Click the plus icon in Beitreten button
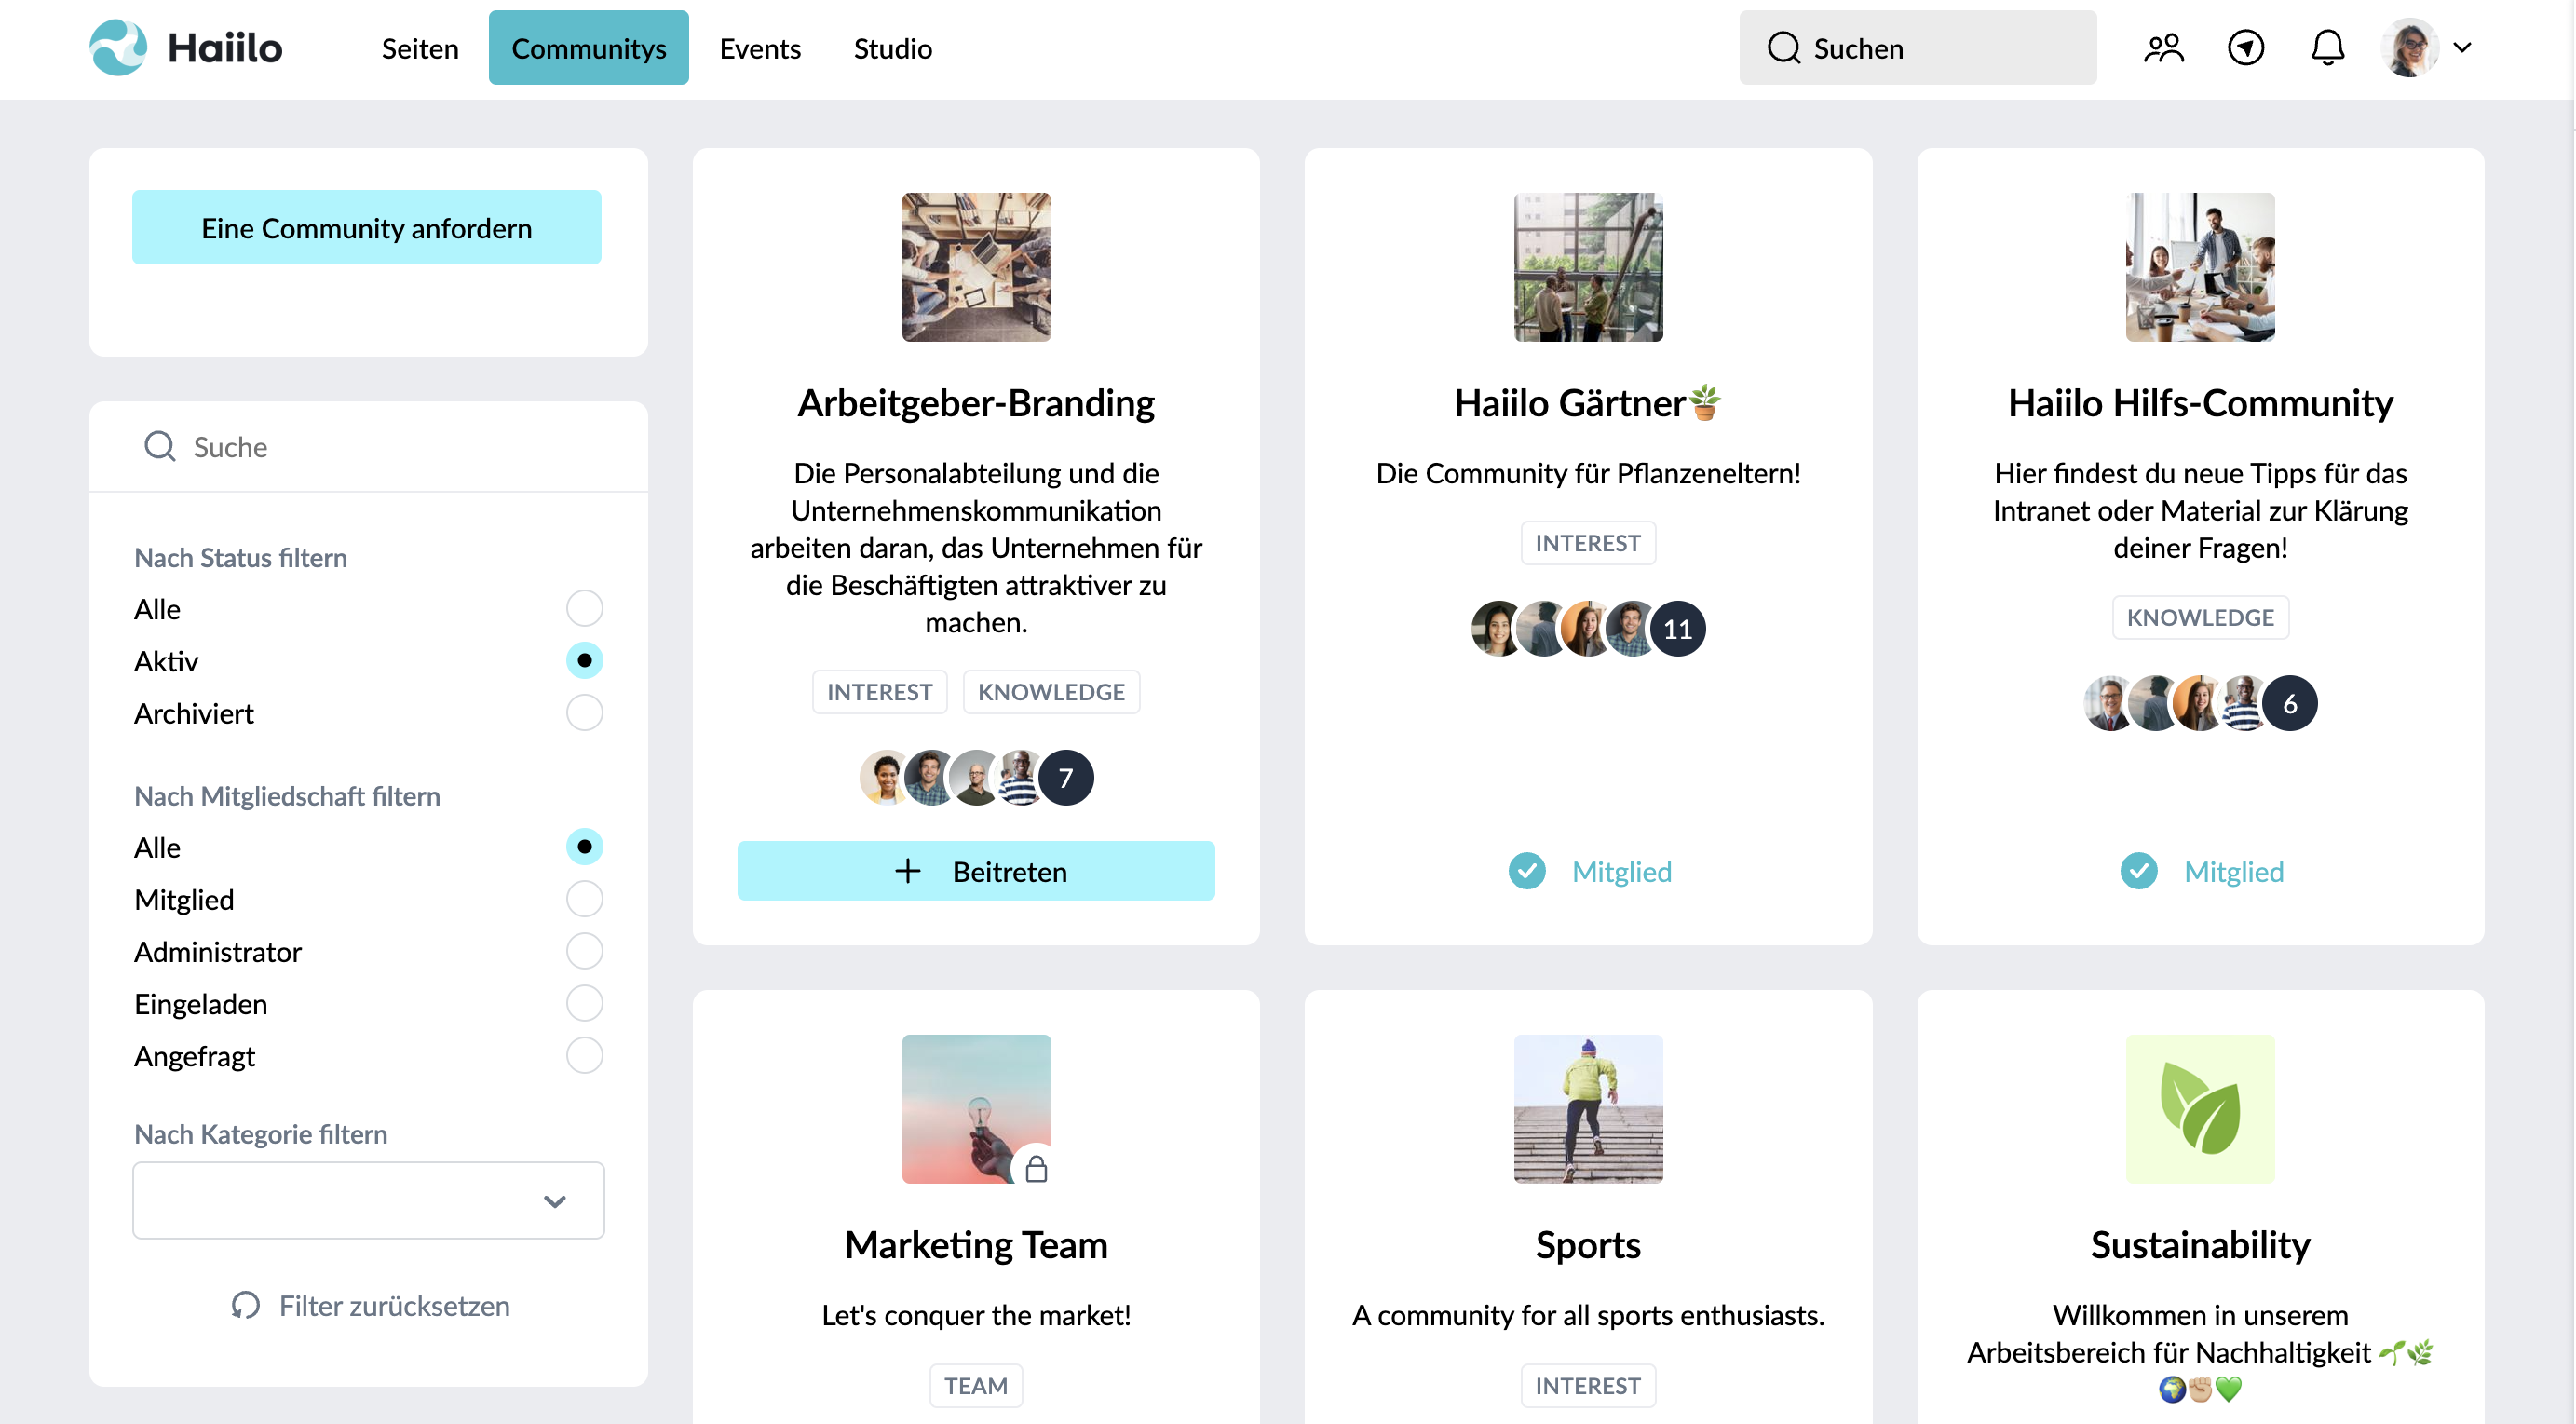 click(x=907, y=871)
